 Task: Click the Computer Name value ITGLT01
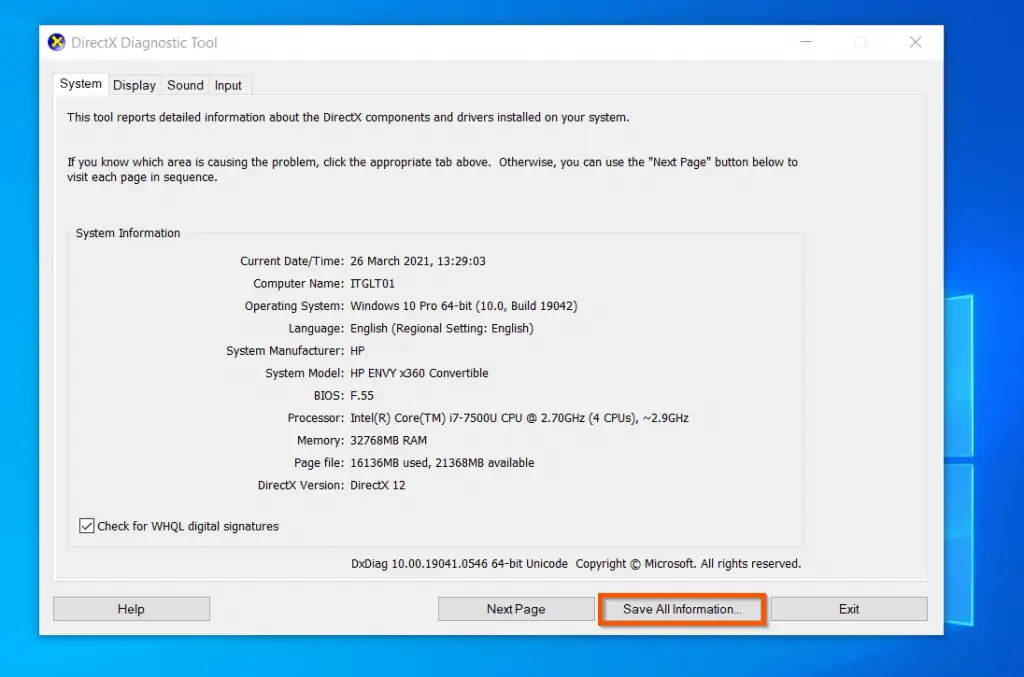pos(372,283)
